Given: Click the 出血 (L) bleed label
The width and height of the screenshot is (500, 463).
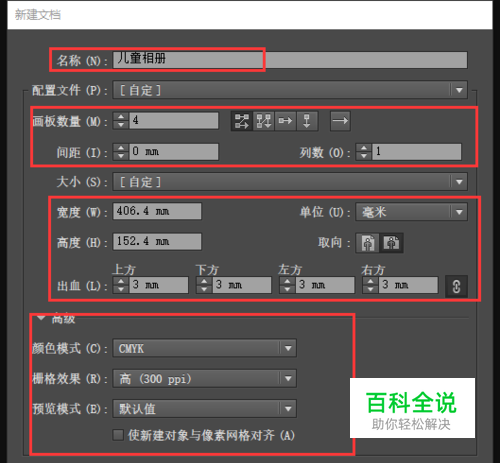Looking at the screenshot, I should point(82,286).
